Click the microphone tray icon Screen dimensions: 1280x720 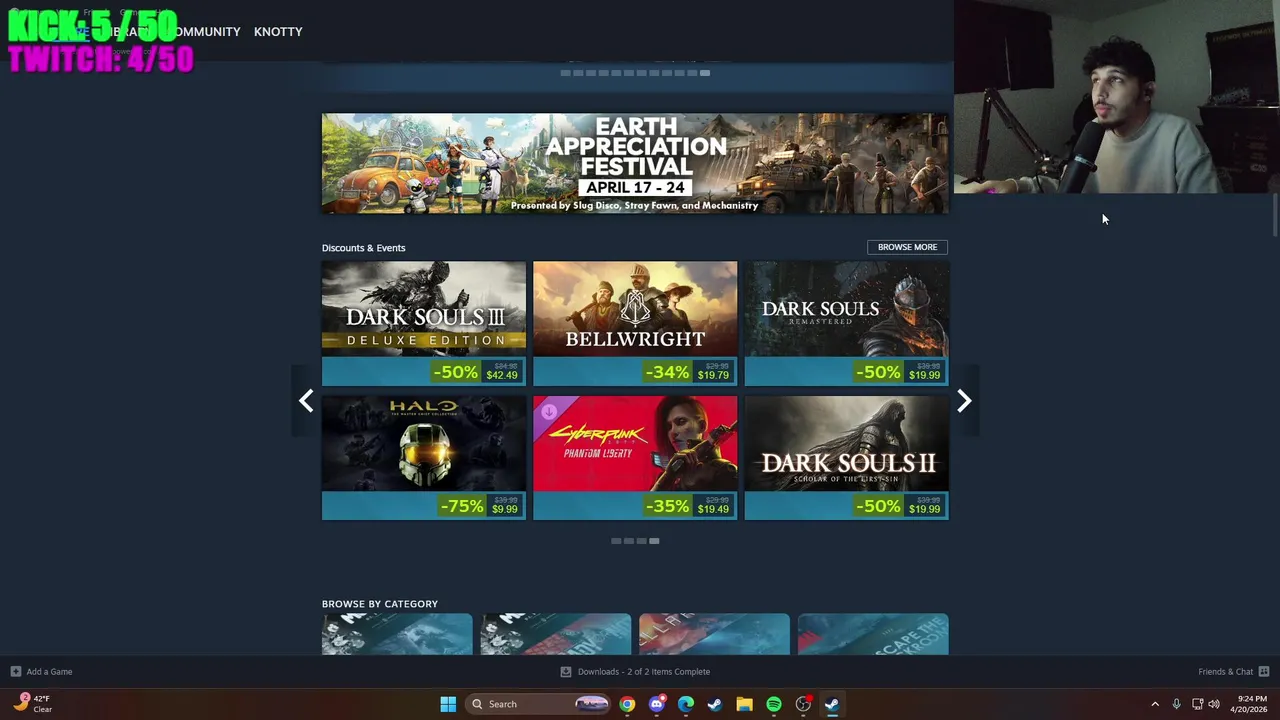pyautogui.click(x=1177, y=704)
